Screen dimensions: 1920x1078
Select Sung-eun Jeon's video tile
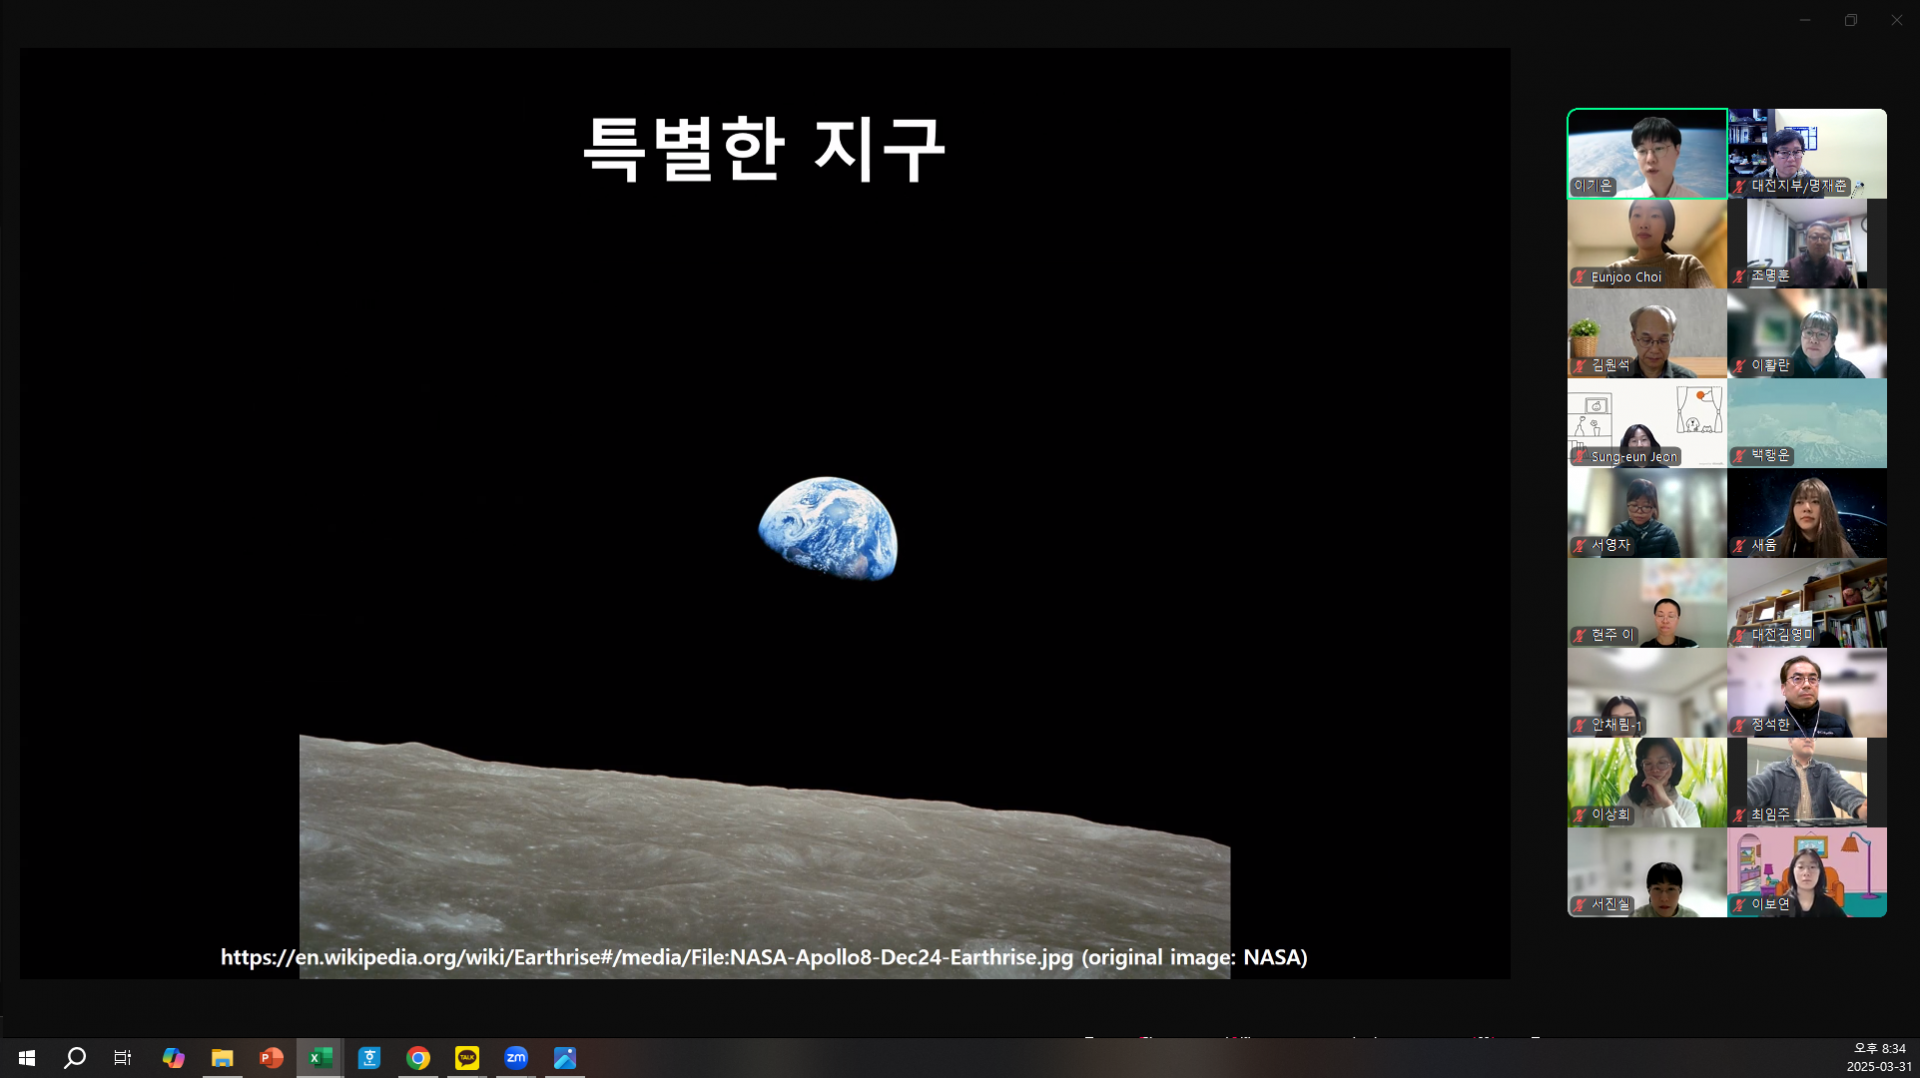coord(1647,423)
